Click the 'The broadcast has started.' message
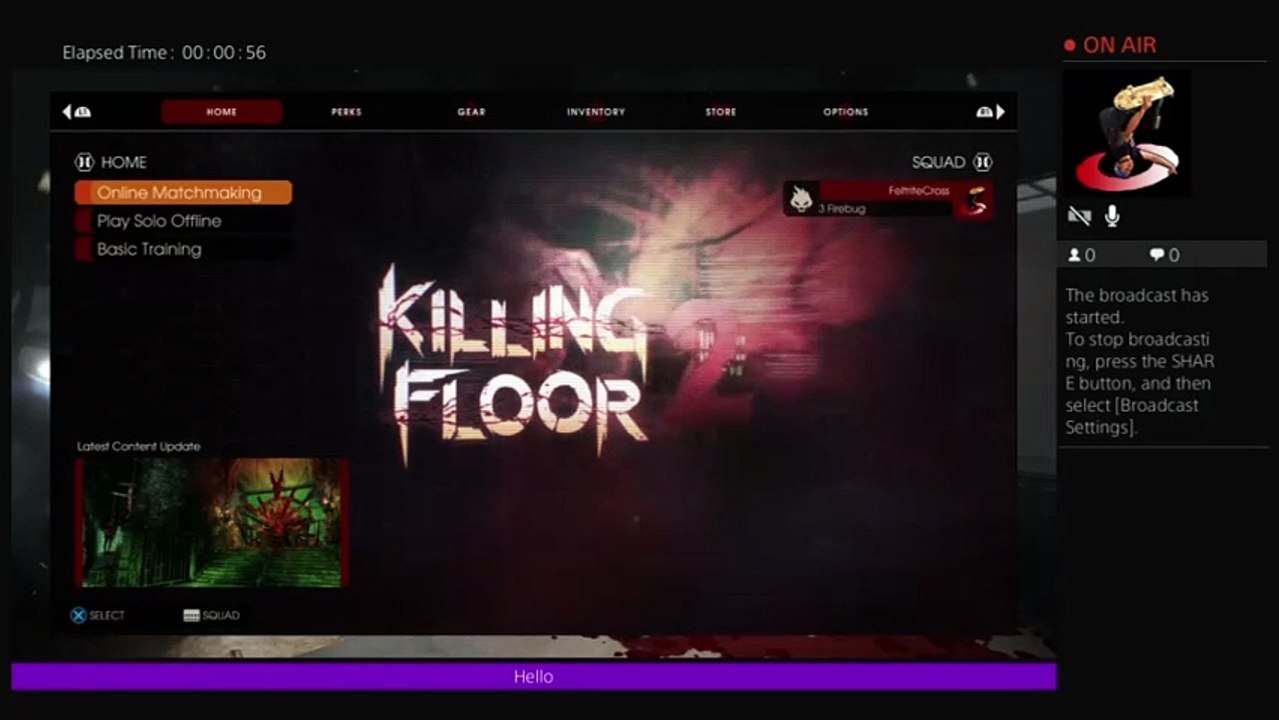The width and height of the screenshot is (1279, 720). (x=1137, y=306)
